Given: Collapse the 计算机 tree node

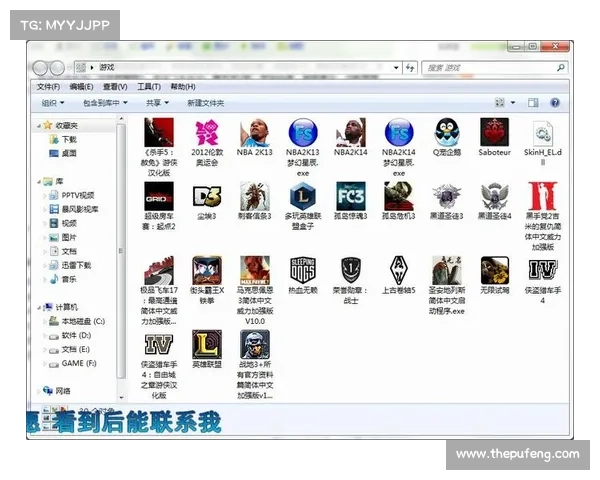Looking at the screenshot, I should 39,307.
